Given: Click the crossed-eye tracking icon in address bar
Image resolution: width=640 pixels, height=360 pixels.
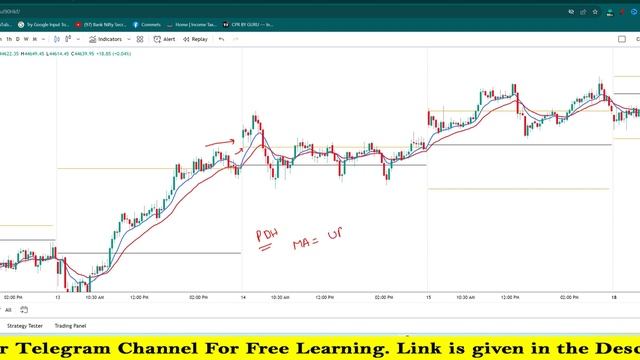Looking at the screenshot, I should 571,12.
